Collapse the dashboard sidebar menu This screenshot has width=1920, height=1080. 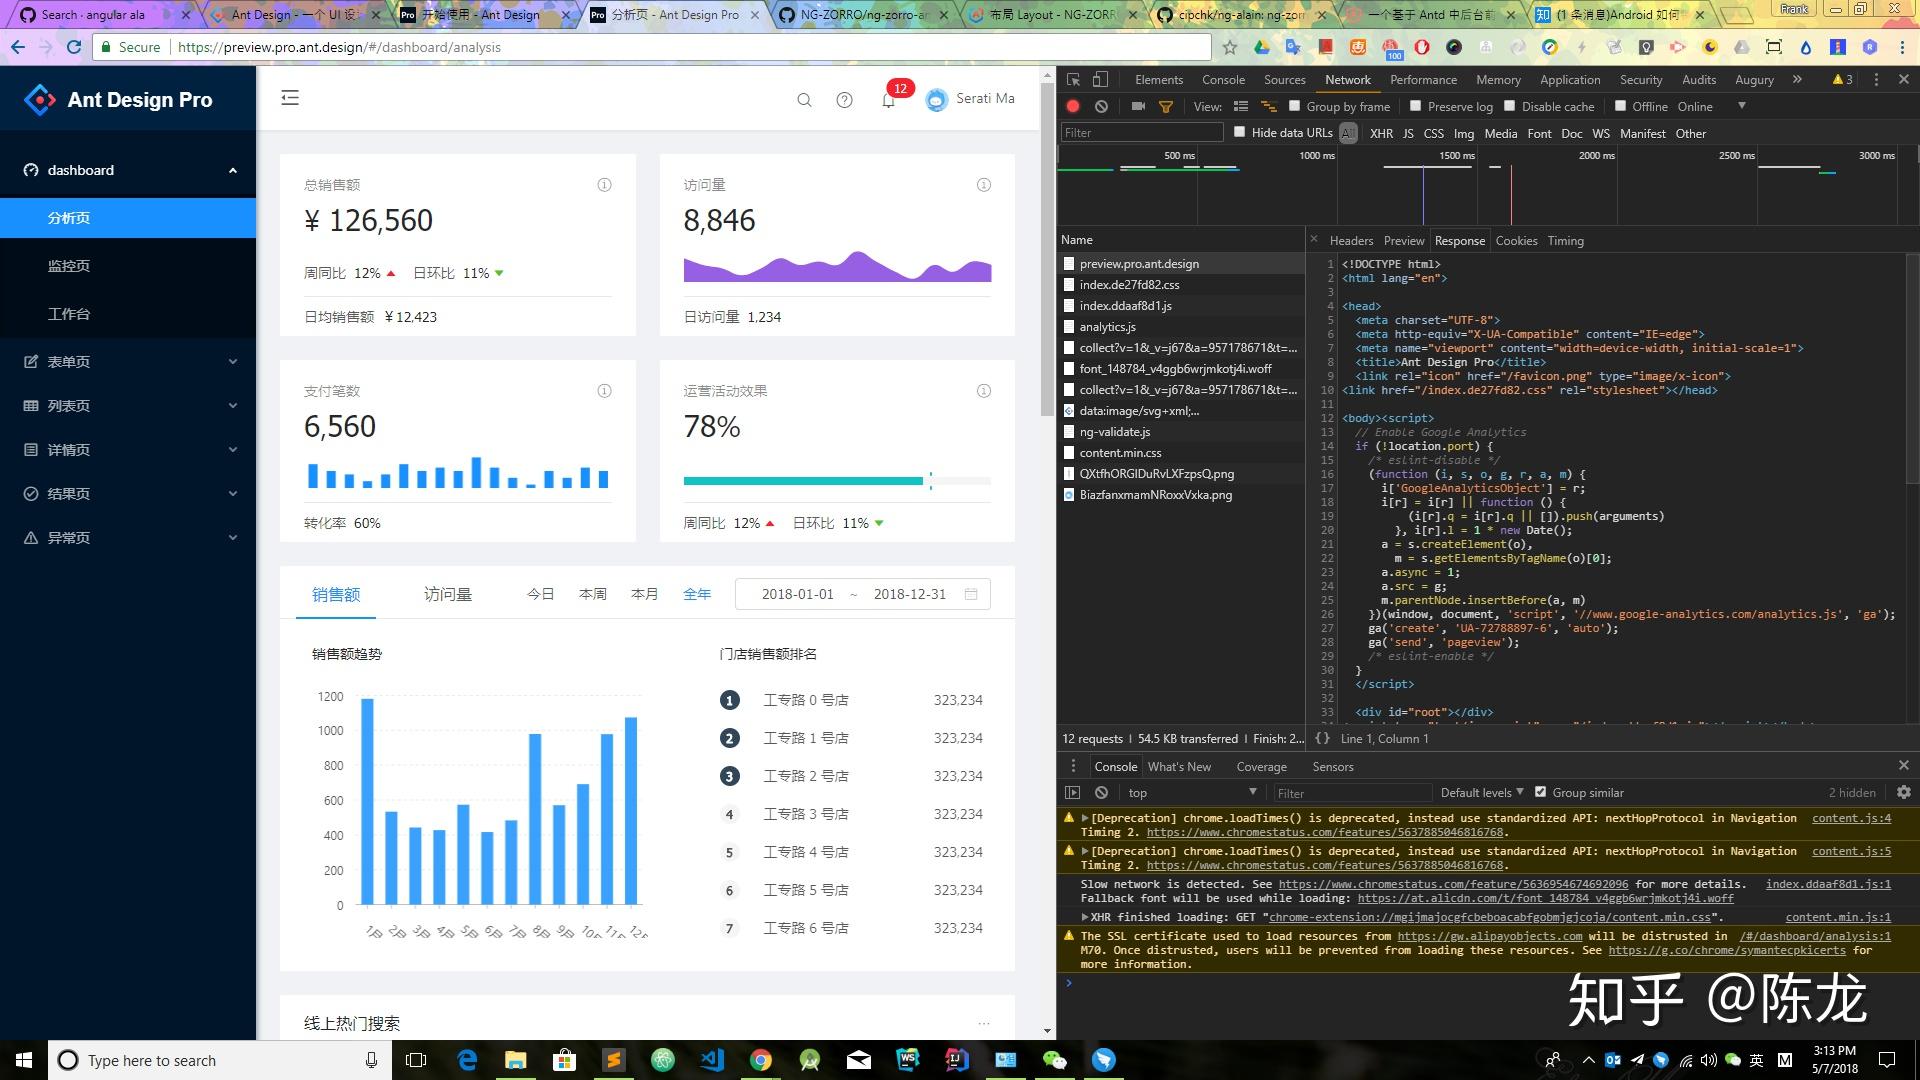coord(128,170)
